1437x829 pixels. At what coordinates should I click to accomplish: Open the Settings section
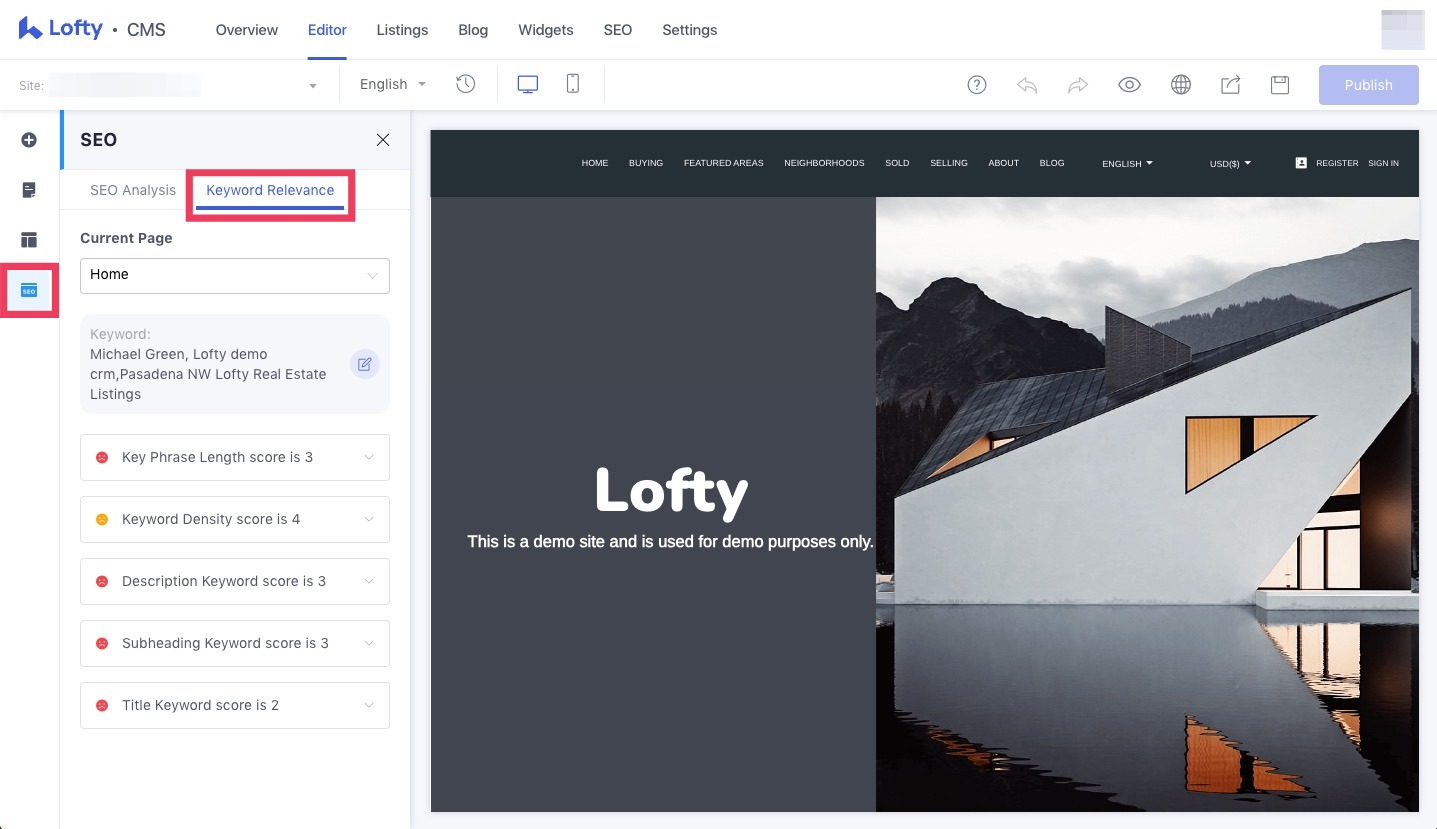point(690,30)
